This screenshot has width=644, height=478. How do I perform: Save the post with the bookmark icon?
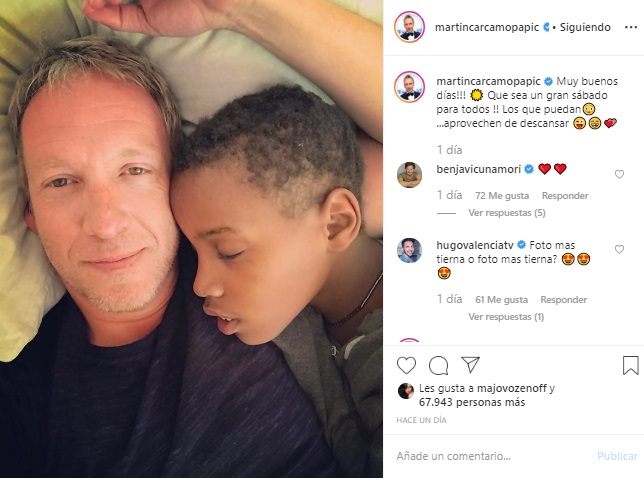630,365
